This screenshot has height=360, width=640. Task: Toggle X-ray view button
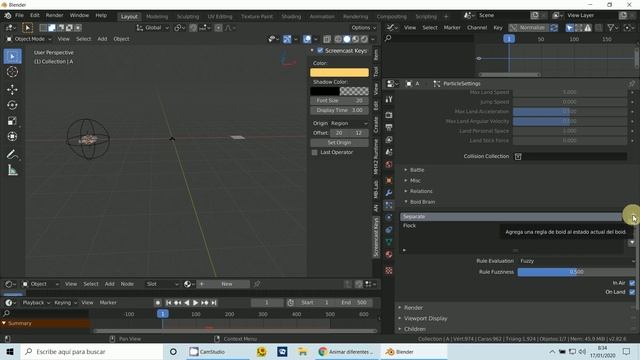[x=327, y=39]
